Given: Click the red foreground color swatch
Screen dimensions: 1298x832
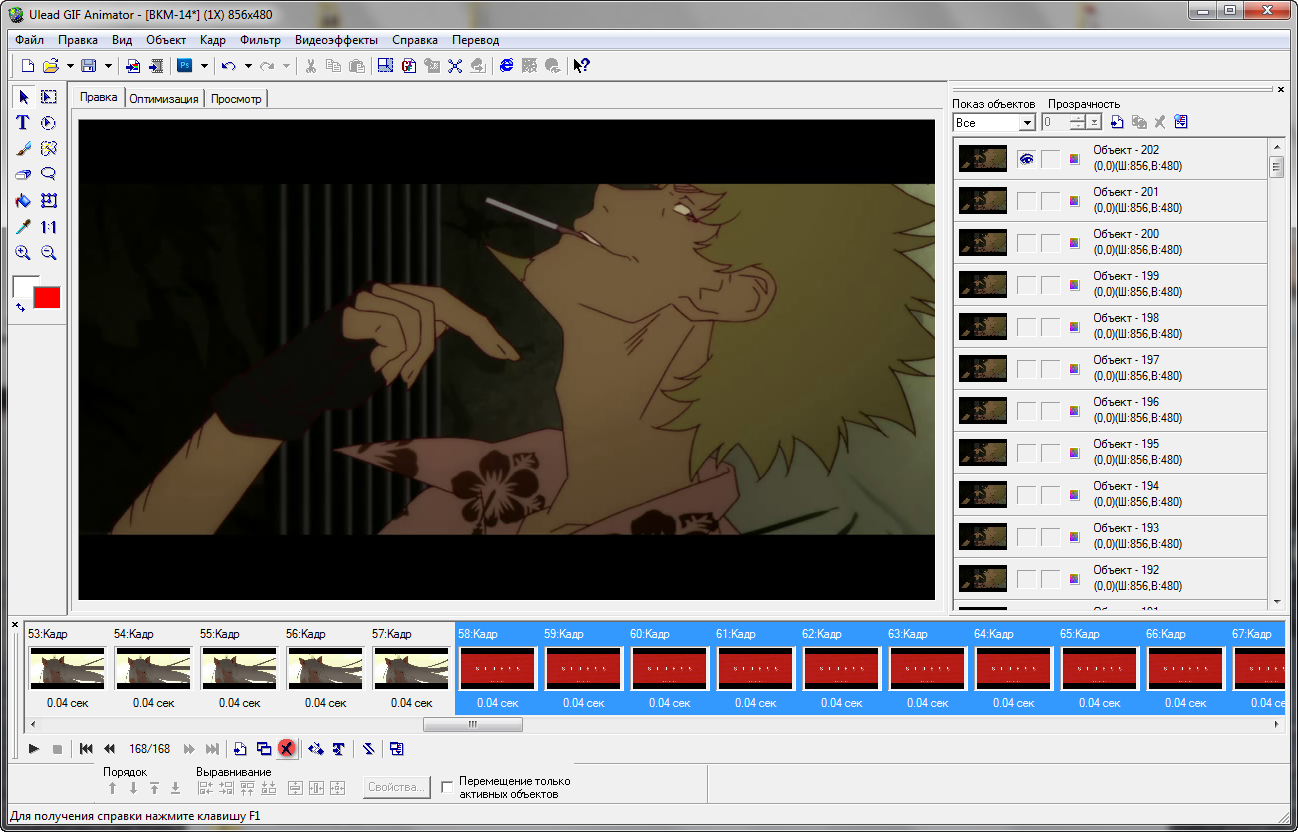Looking at the screenshot, I should (47, 297).
